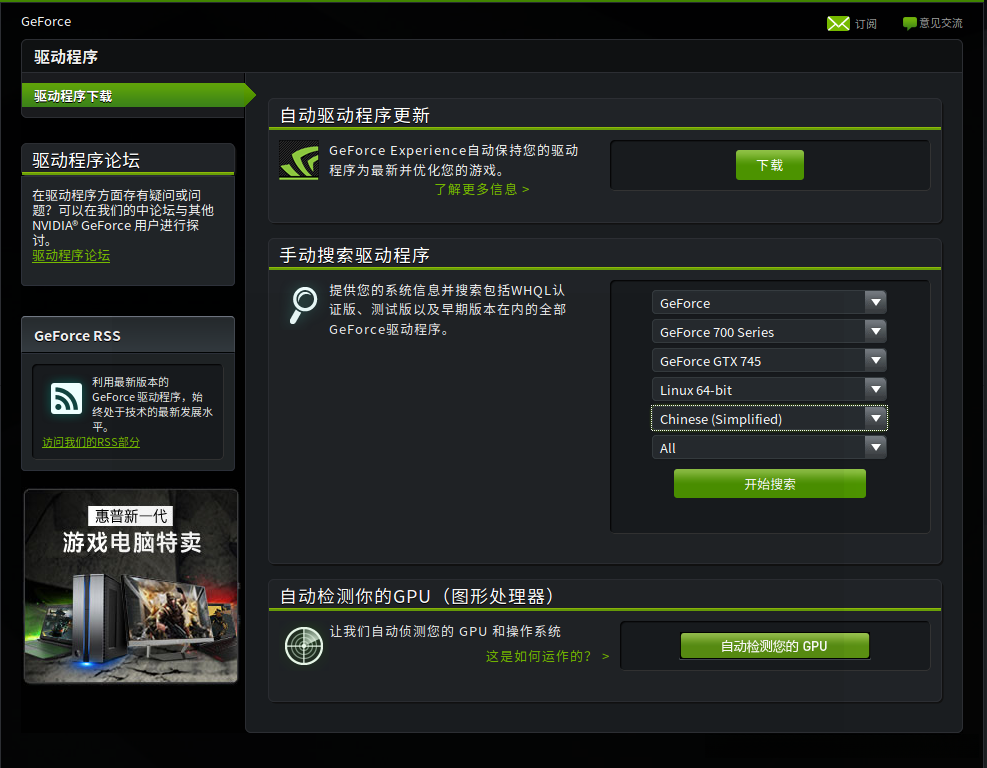987x768 pixels.
Task: Click the feedback speech bubble icon
Action: [x=910, y=23]
